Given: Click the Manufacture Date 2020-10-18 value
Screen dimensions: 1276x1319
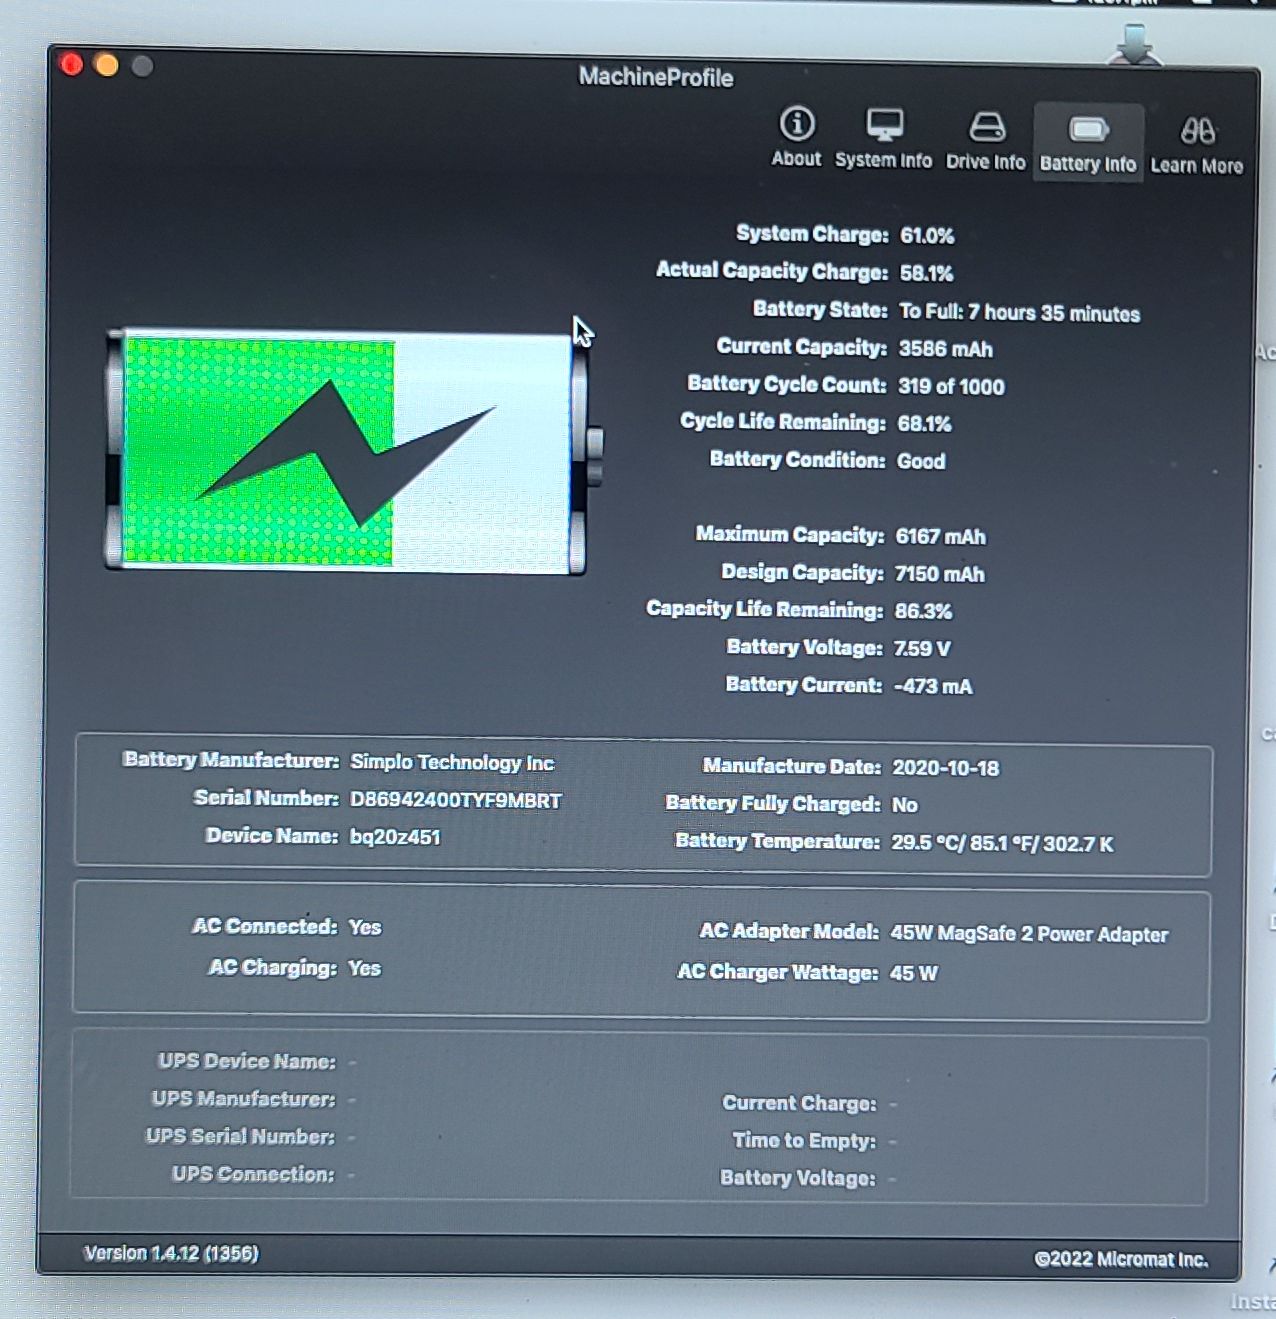Looking at the screenshot, I should tap(945, 768).
